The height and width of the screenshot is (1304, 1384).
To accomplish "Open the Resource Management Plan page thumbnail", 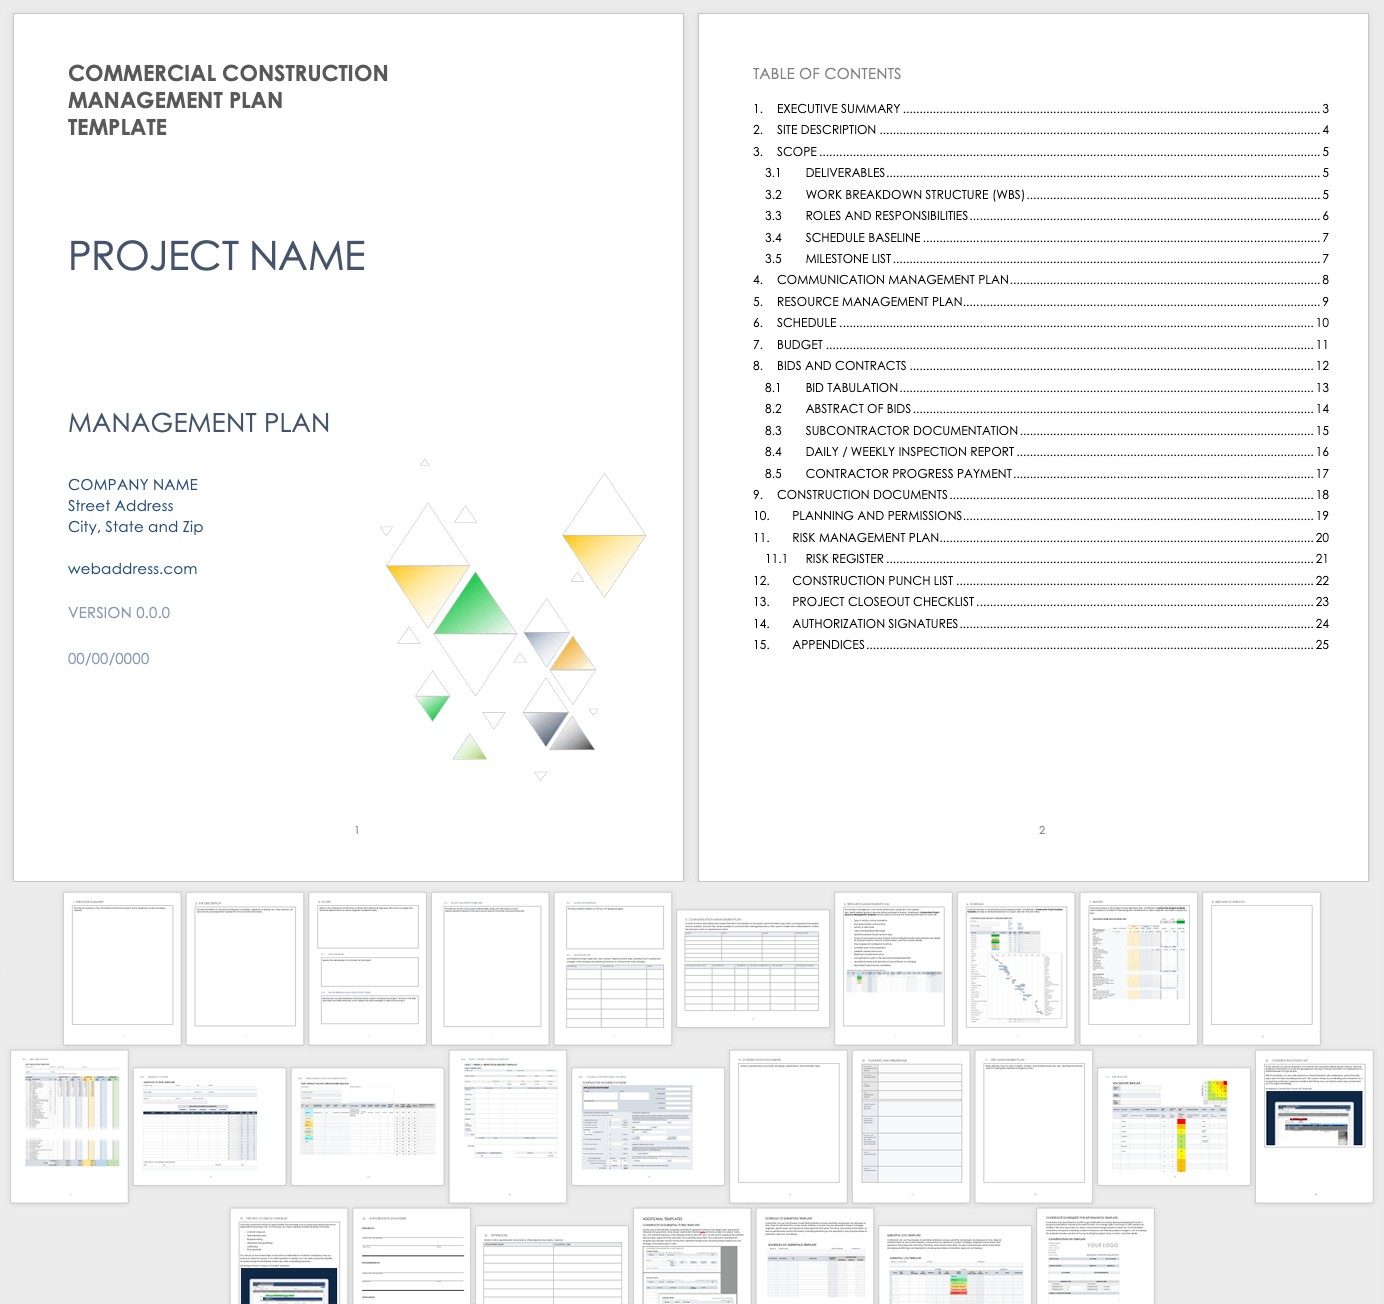I will (893, 969).
